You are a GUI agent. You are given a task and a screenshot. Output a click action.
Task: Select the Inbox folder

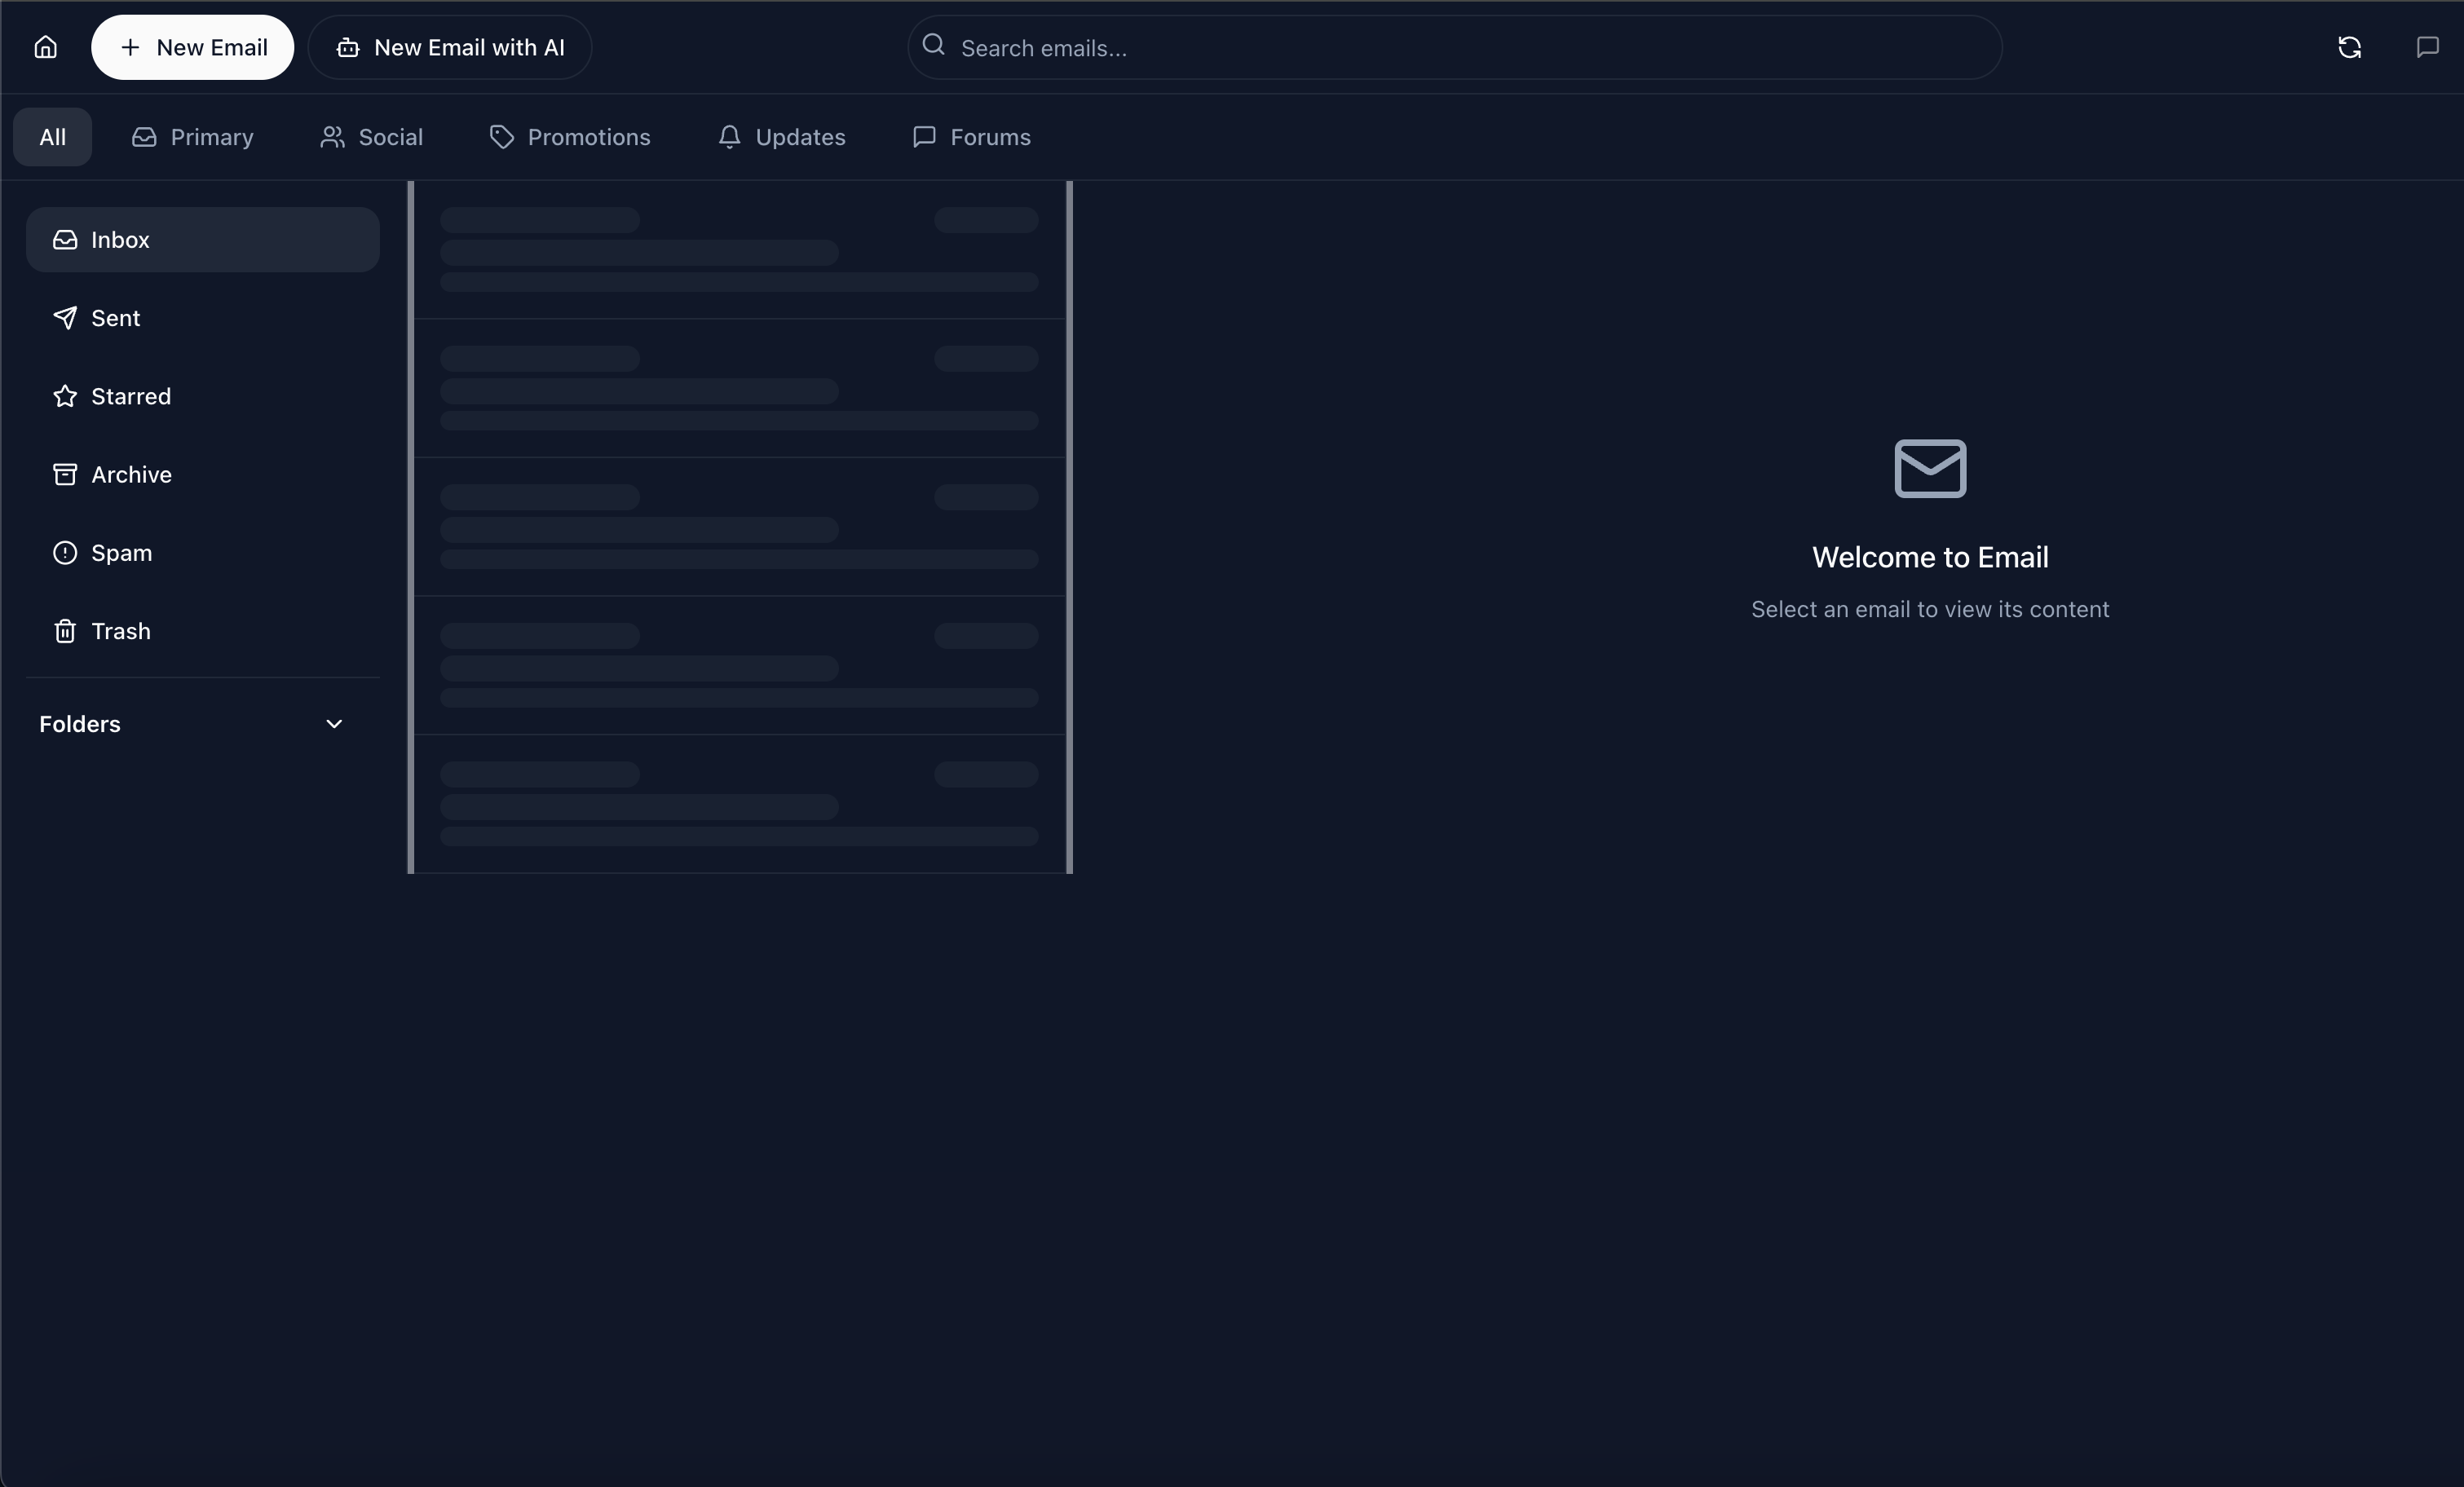point(120,240)
